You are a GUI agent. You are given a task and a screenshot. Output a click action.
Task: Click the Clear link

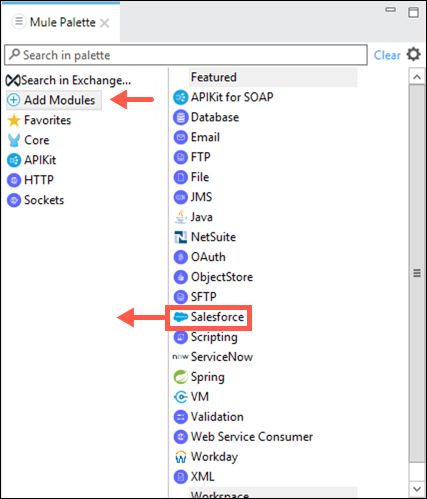pos(387,55)
